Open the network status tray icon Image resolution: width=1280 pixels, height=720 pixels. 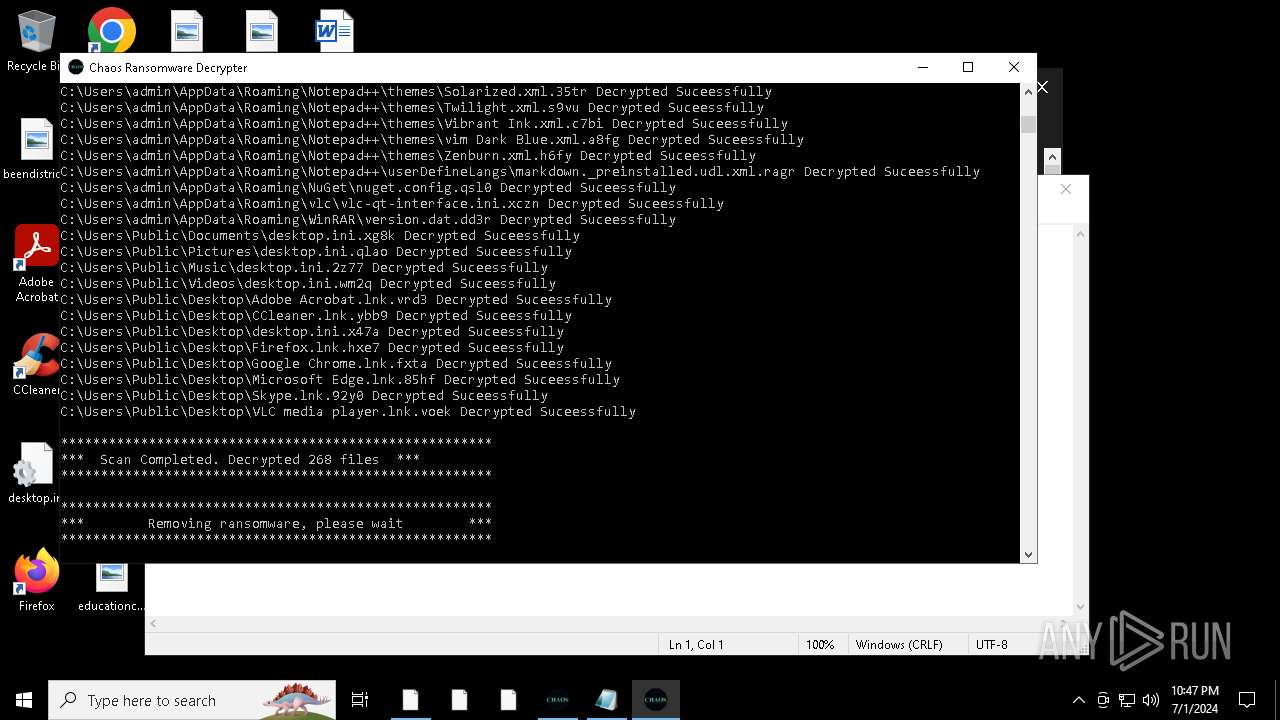click(1127, 700)
